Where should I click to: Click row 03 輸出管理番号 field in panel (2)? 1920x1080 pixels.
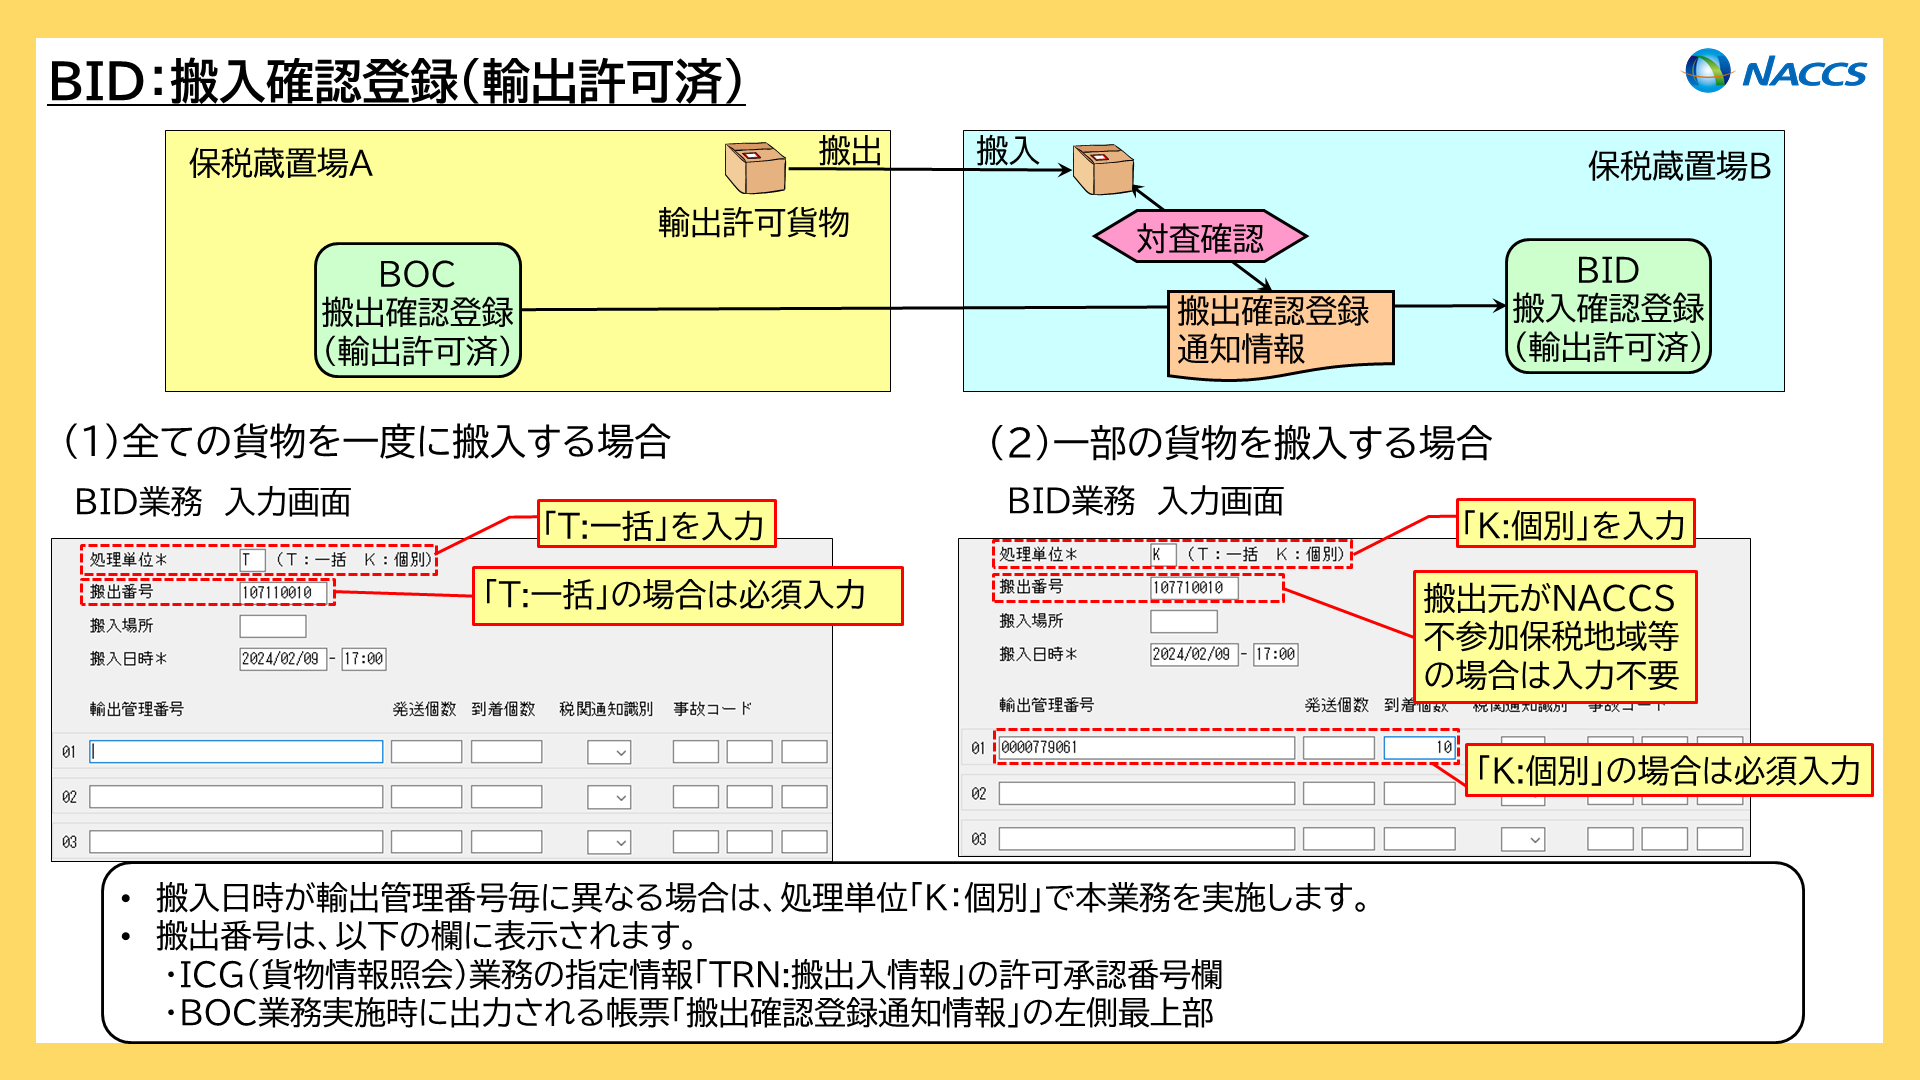click(1147, 838)
